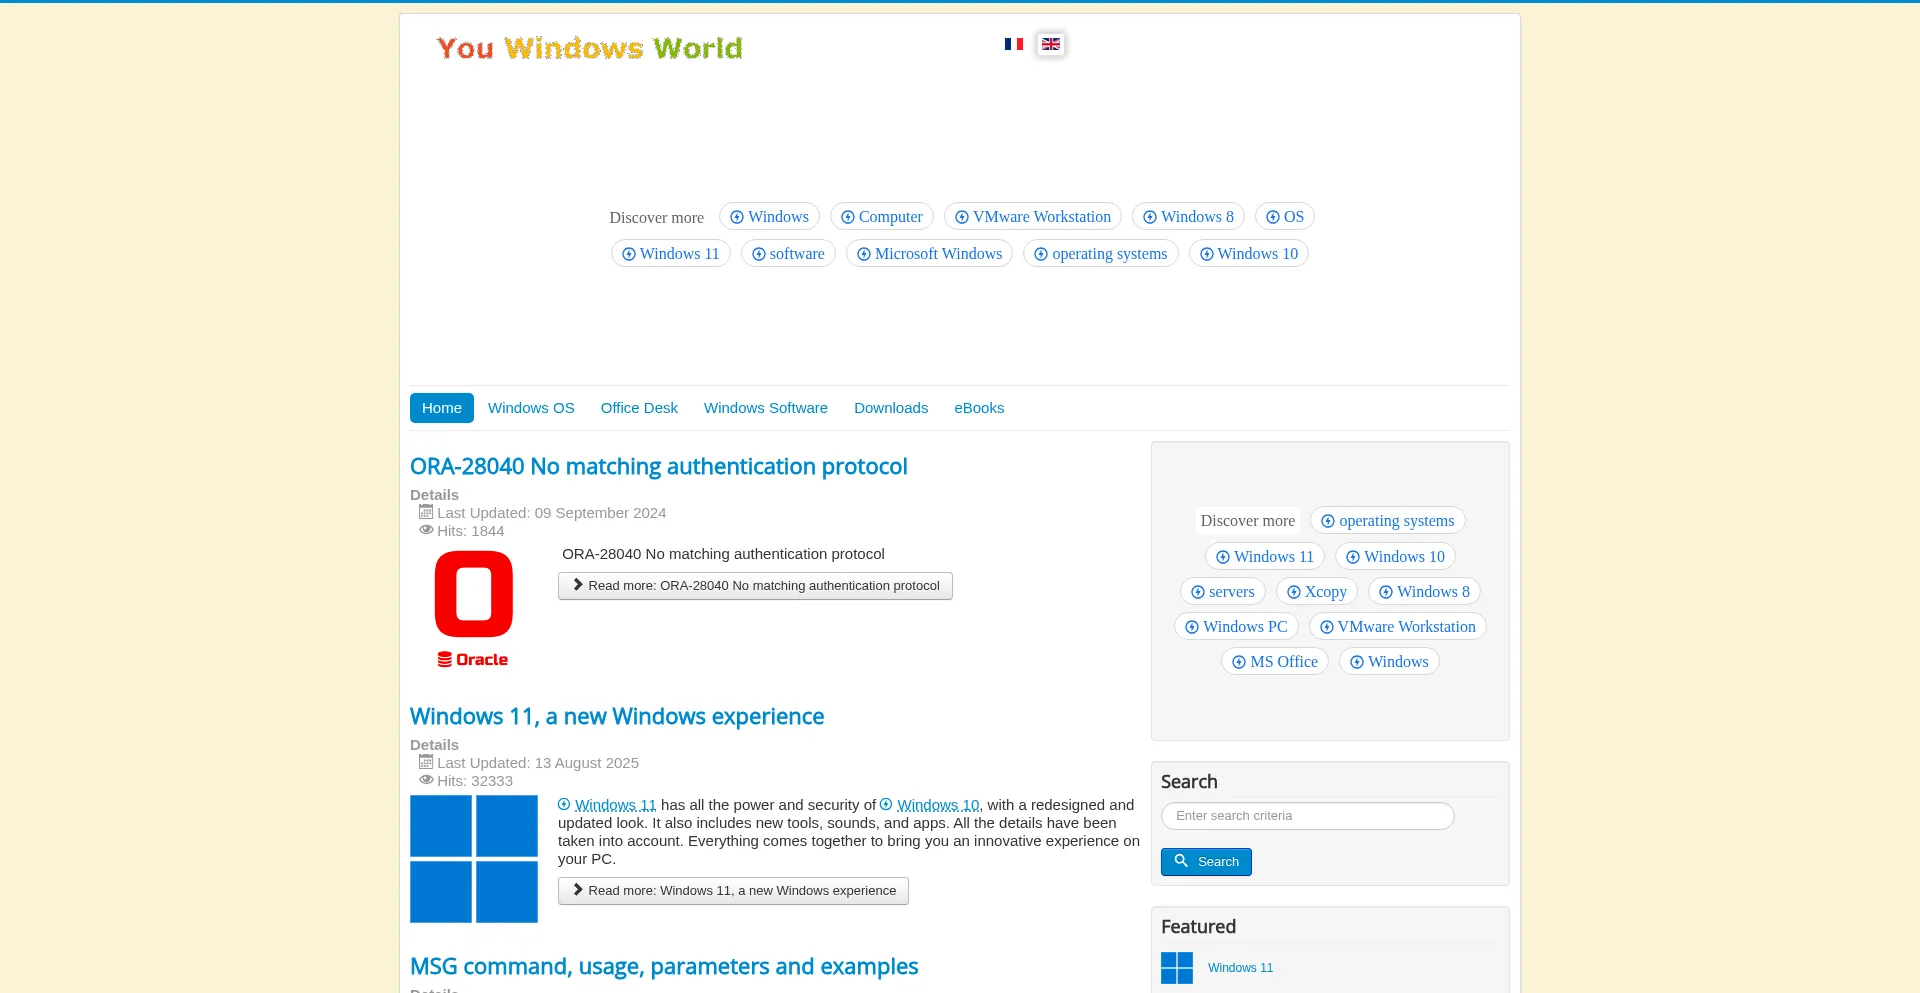Open the Home menu tab
Screen dimensions: 1920x993
(441, 408)
